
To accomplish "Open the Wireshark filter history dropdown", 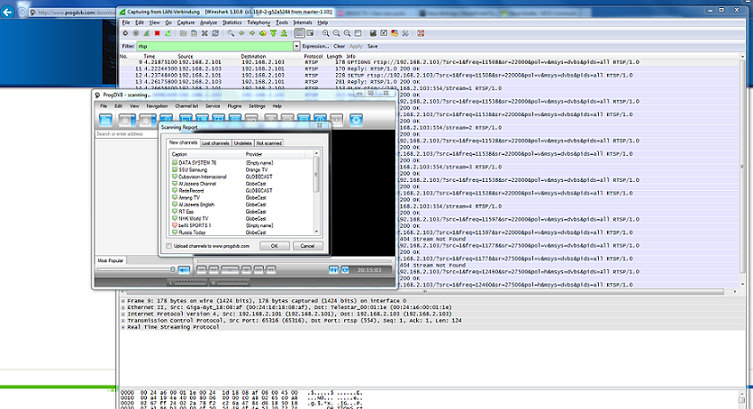I will (x=295, y=46).
